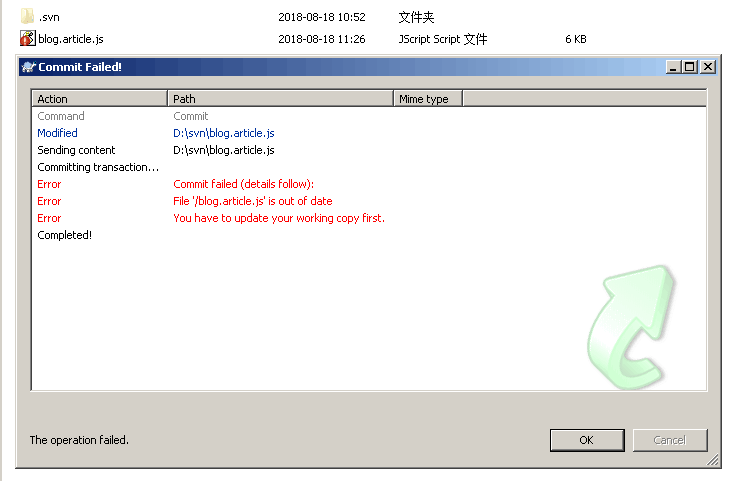This screenshot has height=481, width=732.
Task: Click the Mime type column header
Action: coord(428,99)
